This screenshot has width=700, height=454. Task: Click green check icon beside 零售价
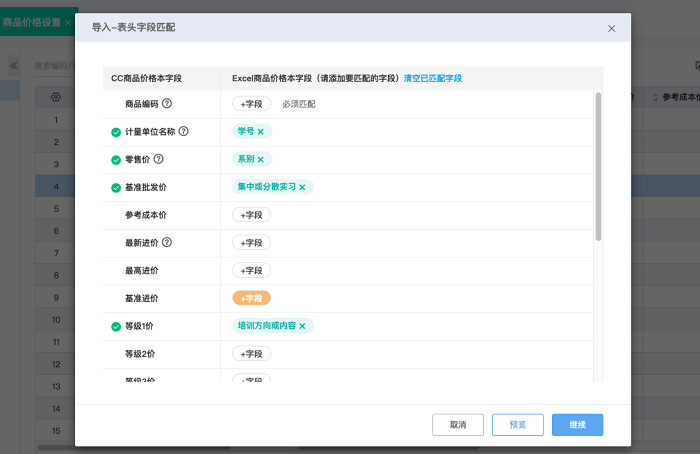116,160
